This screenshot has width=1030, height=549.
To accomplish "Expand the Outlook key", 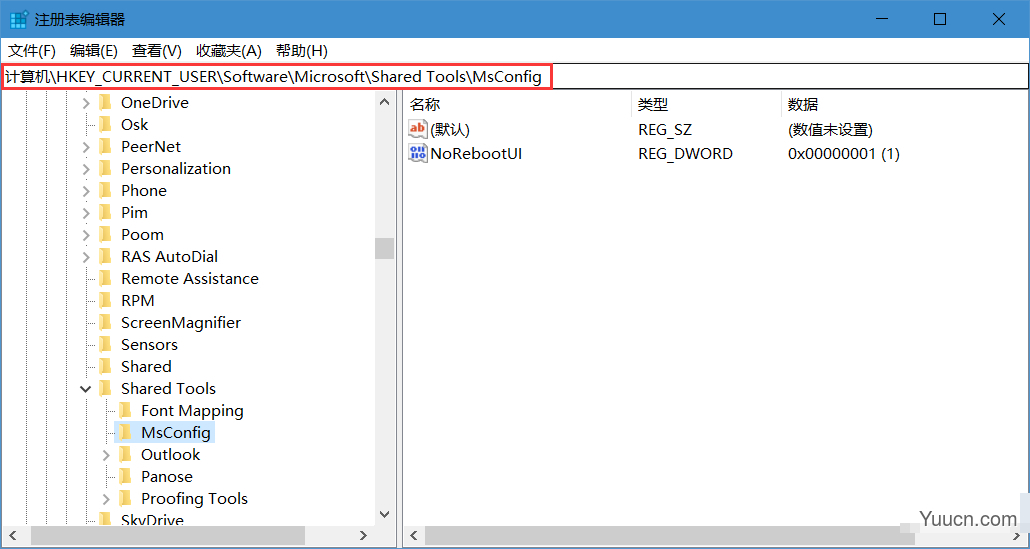I will point(106,454).
